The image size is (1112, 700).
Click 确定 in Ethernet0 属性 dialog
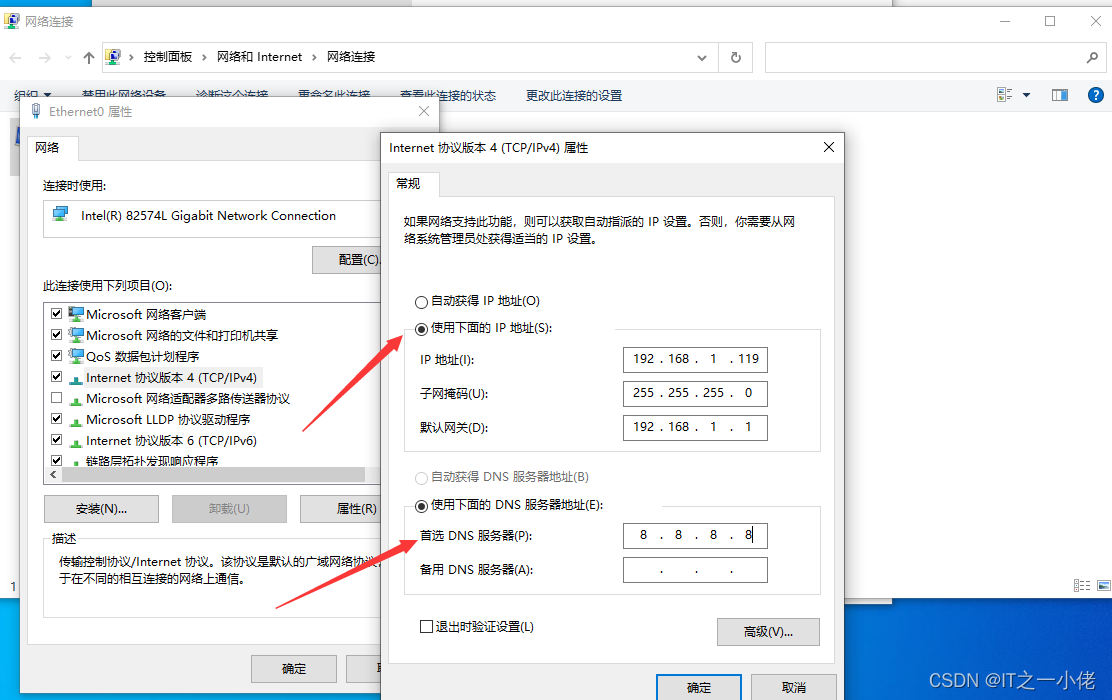tap(294, 668)
